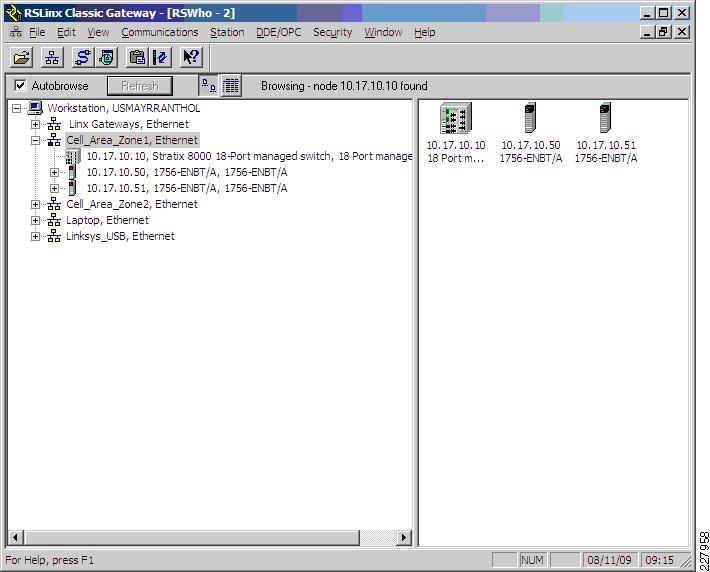Click Linx Gateways network icon
Viewport: 710px width, 572px height.
(54, 124)
